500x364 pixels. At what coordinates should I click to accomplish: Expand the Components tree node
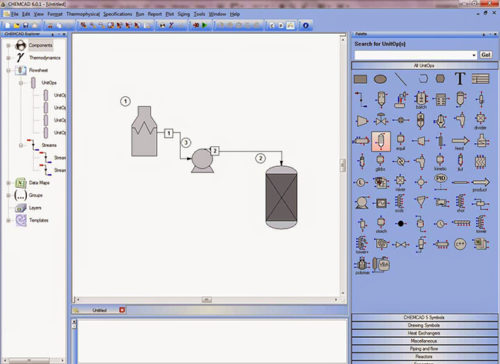pos(8,45)
